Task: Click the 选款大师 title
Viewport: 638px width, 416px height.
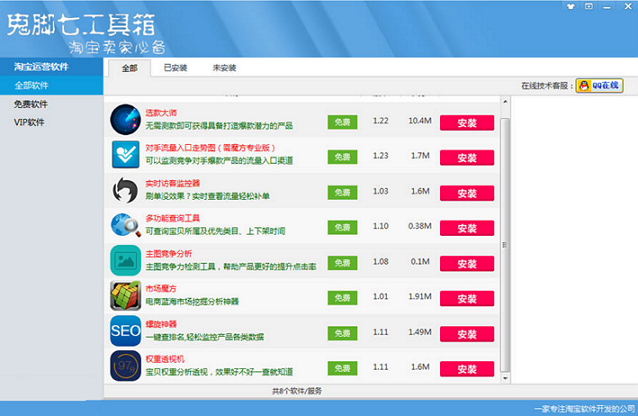Action: [161, 113]
